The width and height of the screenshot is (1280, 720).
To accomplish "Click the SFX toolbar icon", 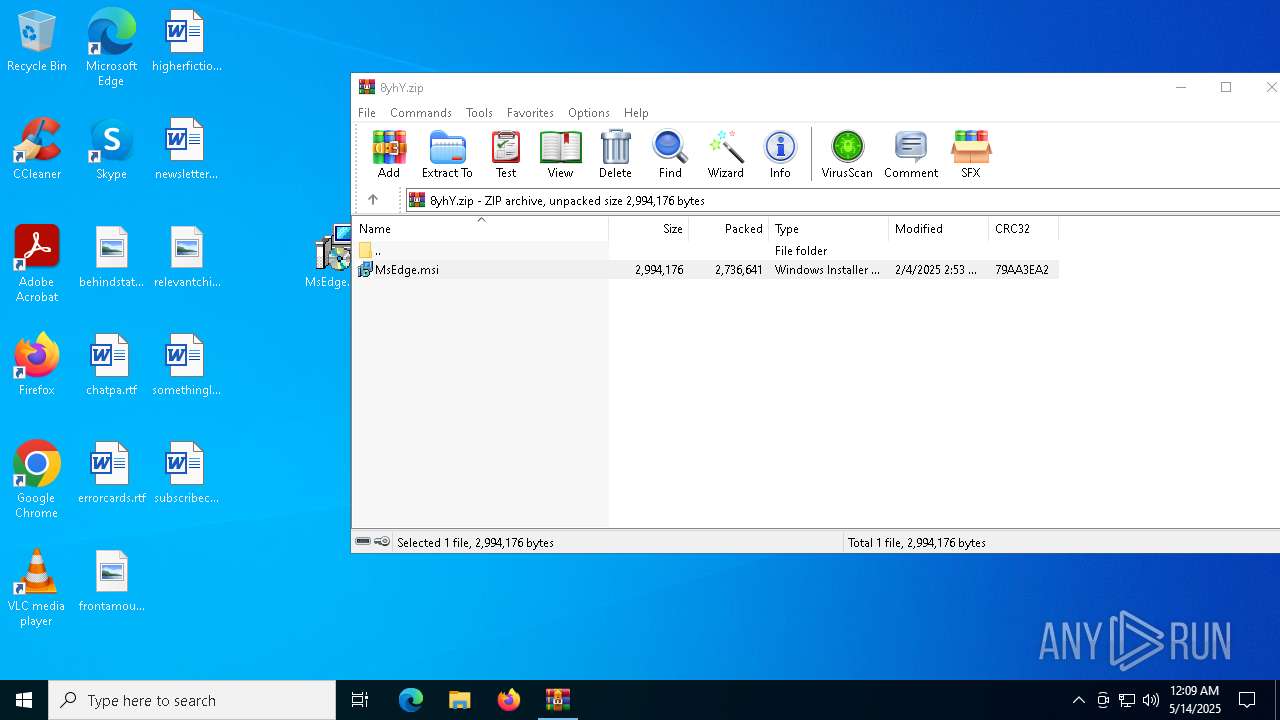I will tap(970, 154).
